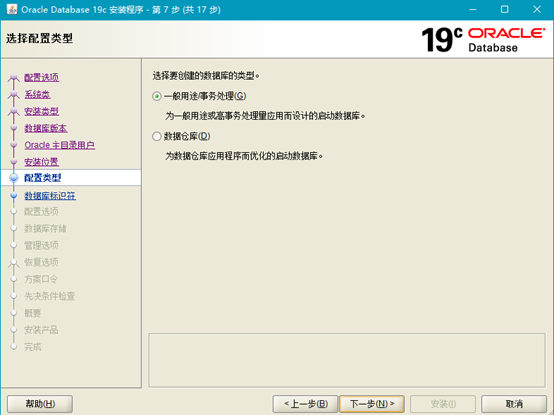Screen dimensions: 554x415
Task: Go to 安装类型 step
Action: [x=41, y=111]
